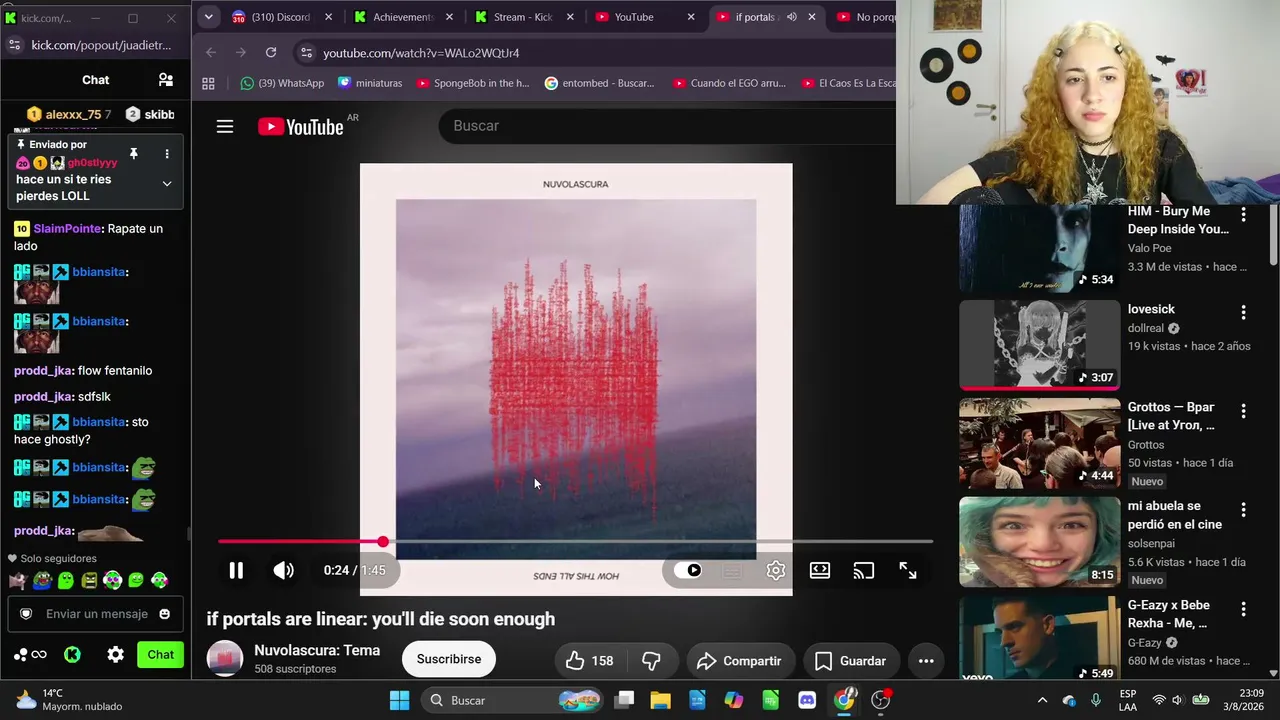
Task: Open Kick chat settings gear
Action: tap(116, 655)
